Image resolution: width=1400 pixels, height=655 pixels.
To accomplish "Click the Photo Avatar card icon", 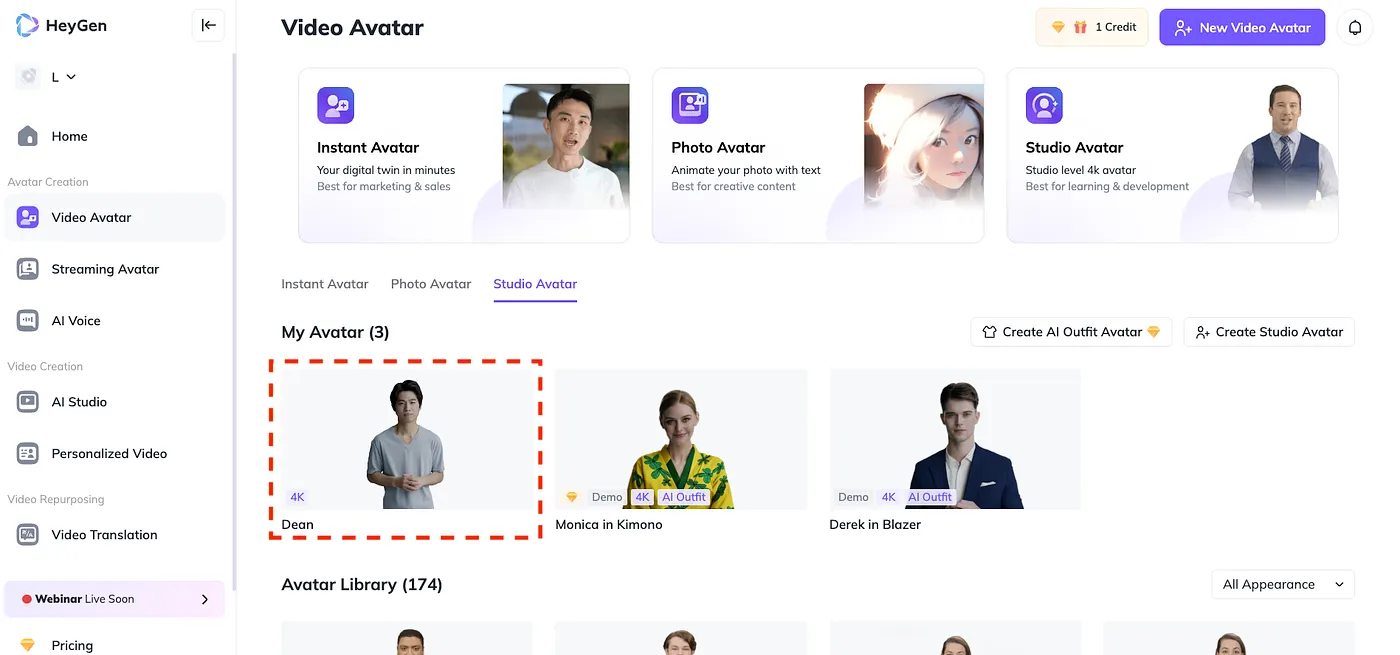I will pyautogui.click(x=690, y=105).
